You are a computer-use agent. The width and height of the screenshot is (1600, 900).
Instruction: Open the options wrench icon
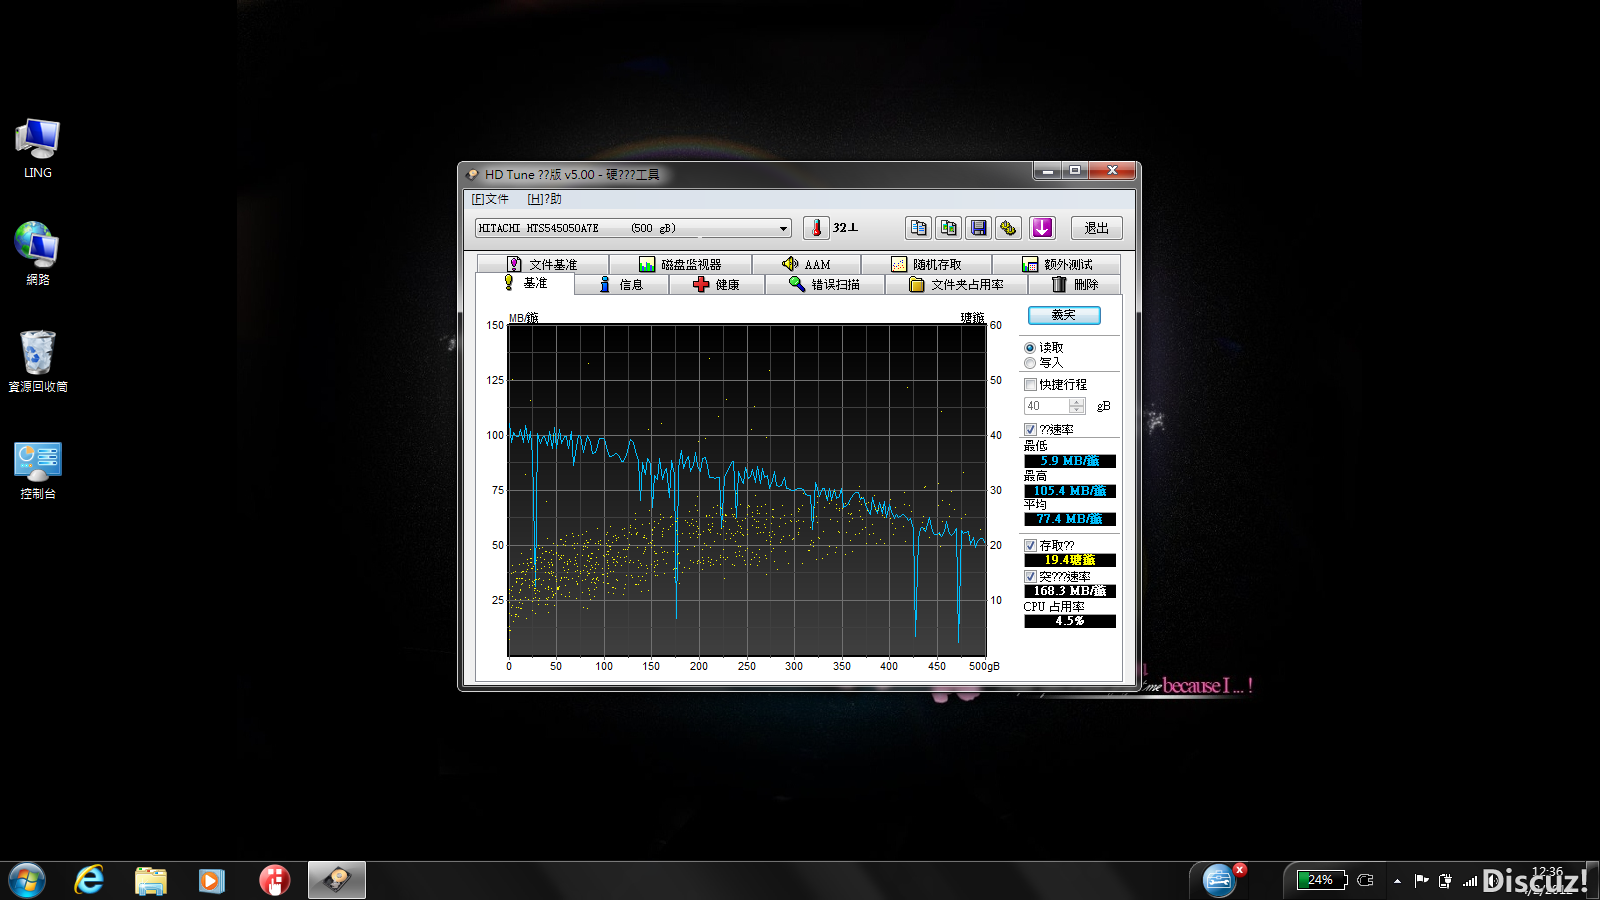[x=1008, y=228]
